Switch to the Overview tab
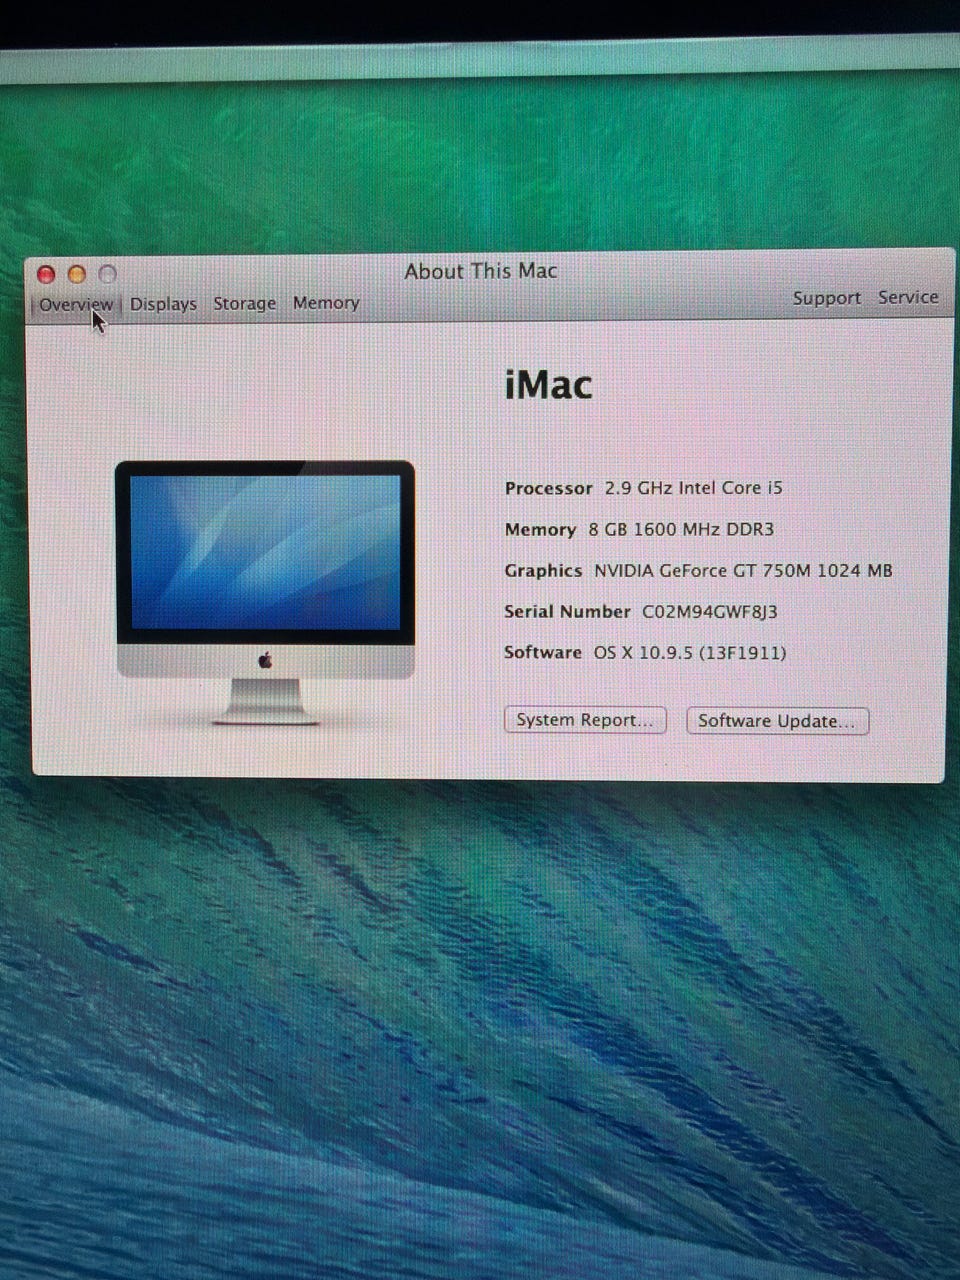960x1280 pixels. [x=76, y=304]
